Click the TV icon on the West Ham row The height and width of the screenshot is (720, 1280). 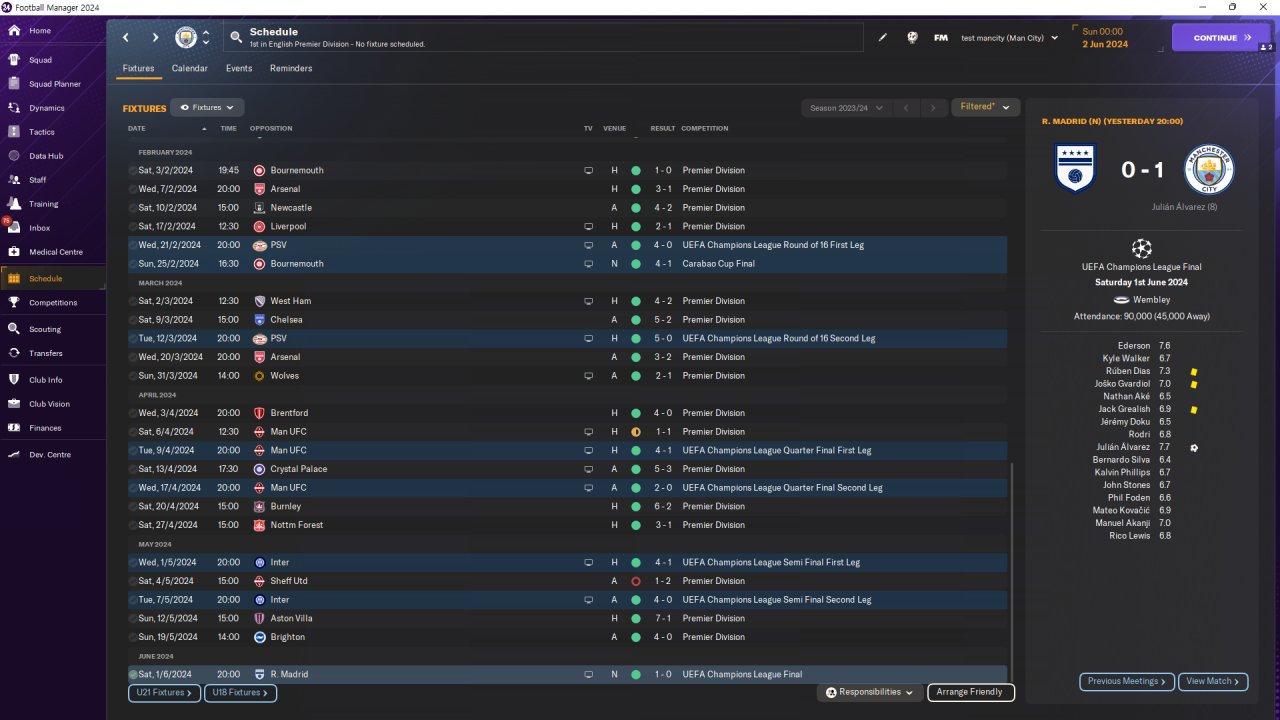coord(589,301)
